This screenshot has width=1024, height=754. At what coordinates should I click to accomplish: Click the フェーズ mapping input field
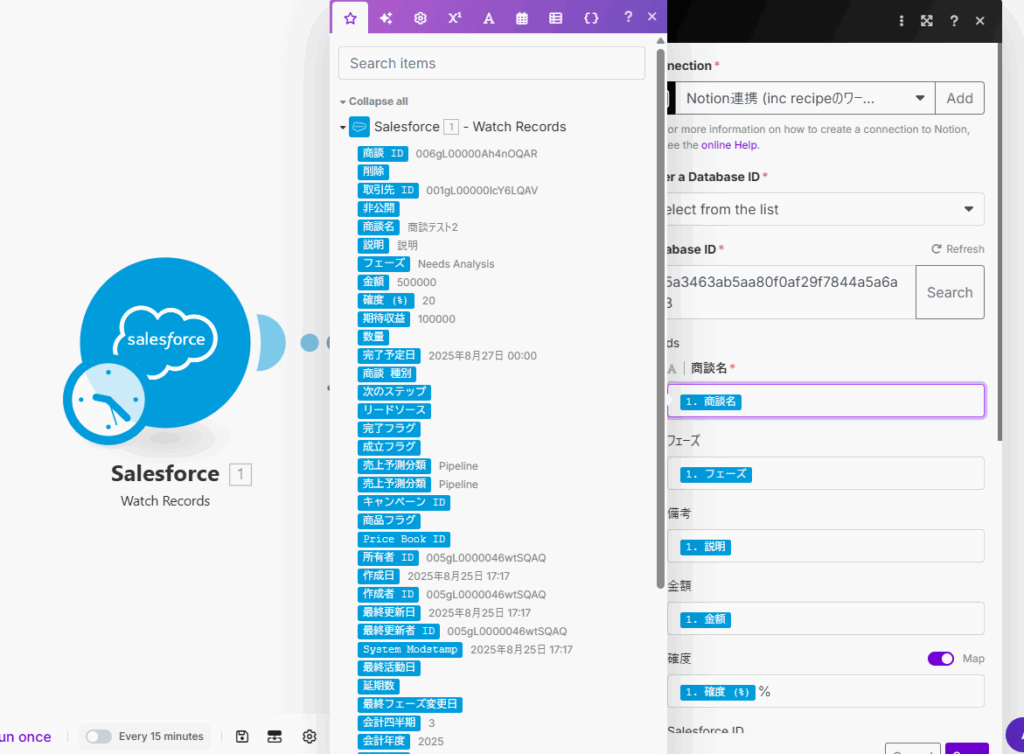pos(825,473)
